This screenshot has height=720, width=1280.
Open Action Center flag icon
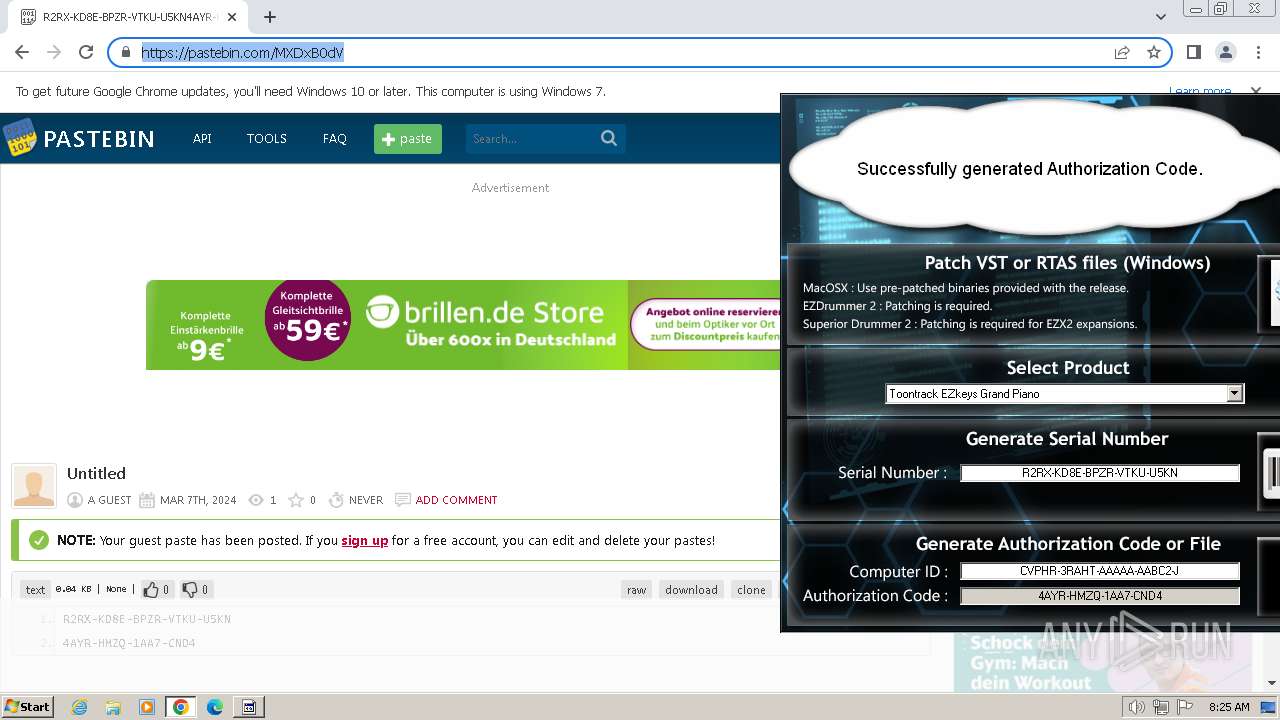pos(1185,707)
